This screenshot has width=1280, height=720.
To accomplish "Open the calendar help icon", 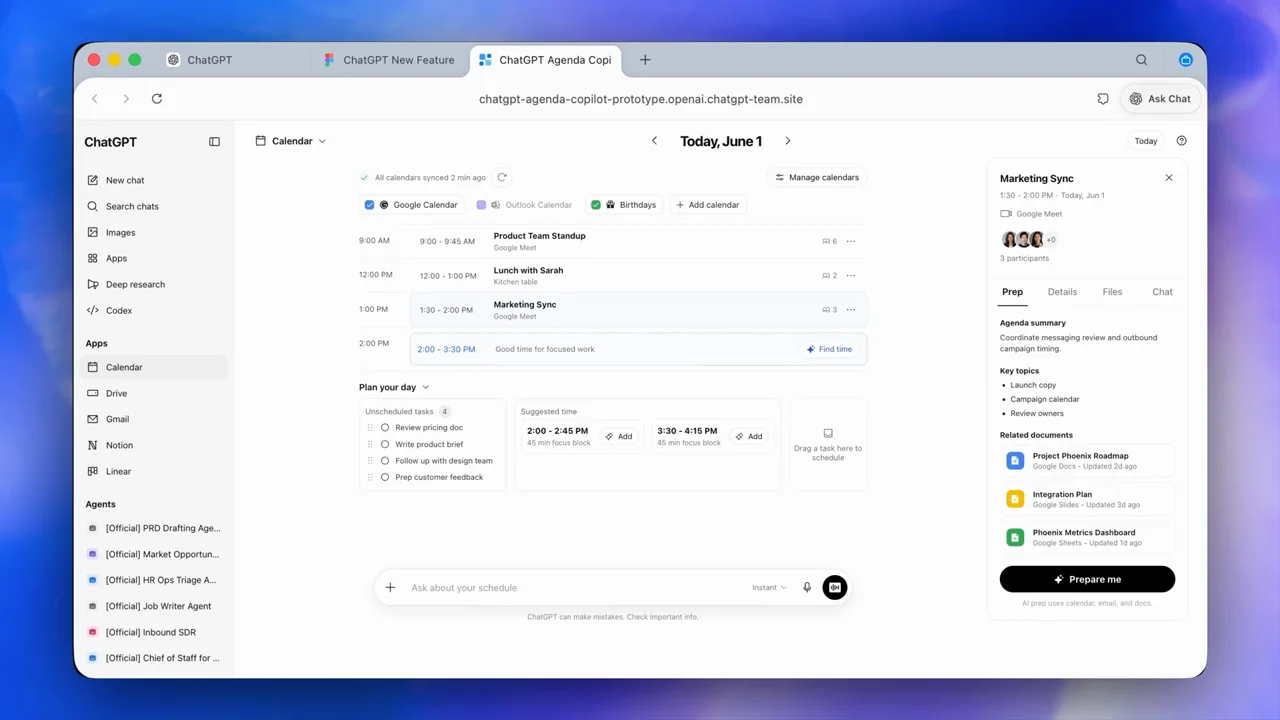I will 1182,141.
